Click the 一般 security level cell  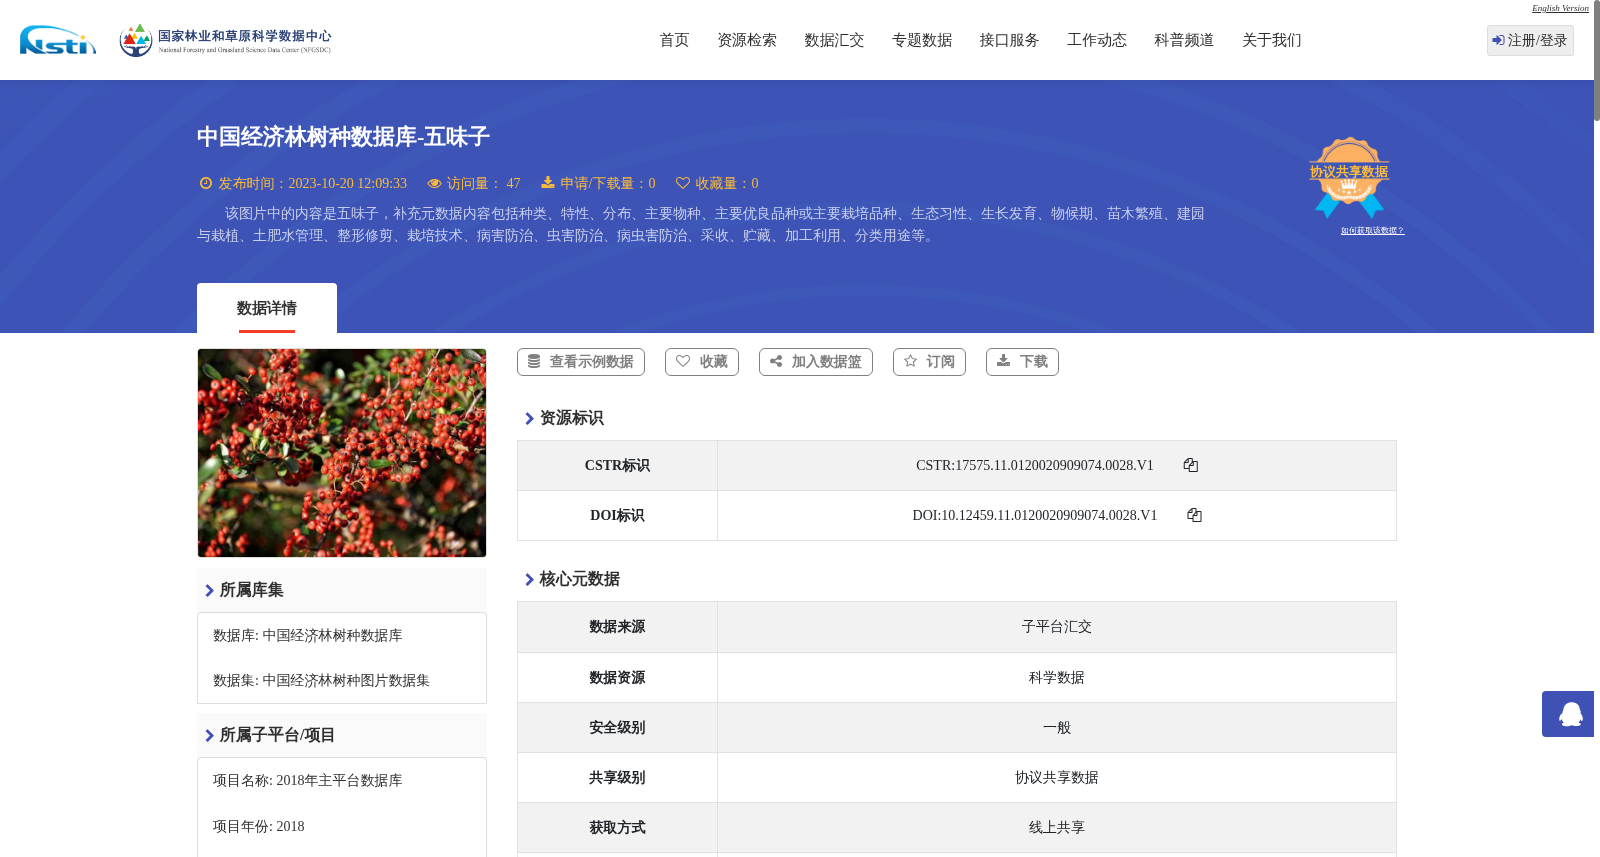point(1057,728)
